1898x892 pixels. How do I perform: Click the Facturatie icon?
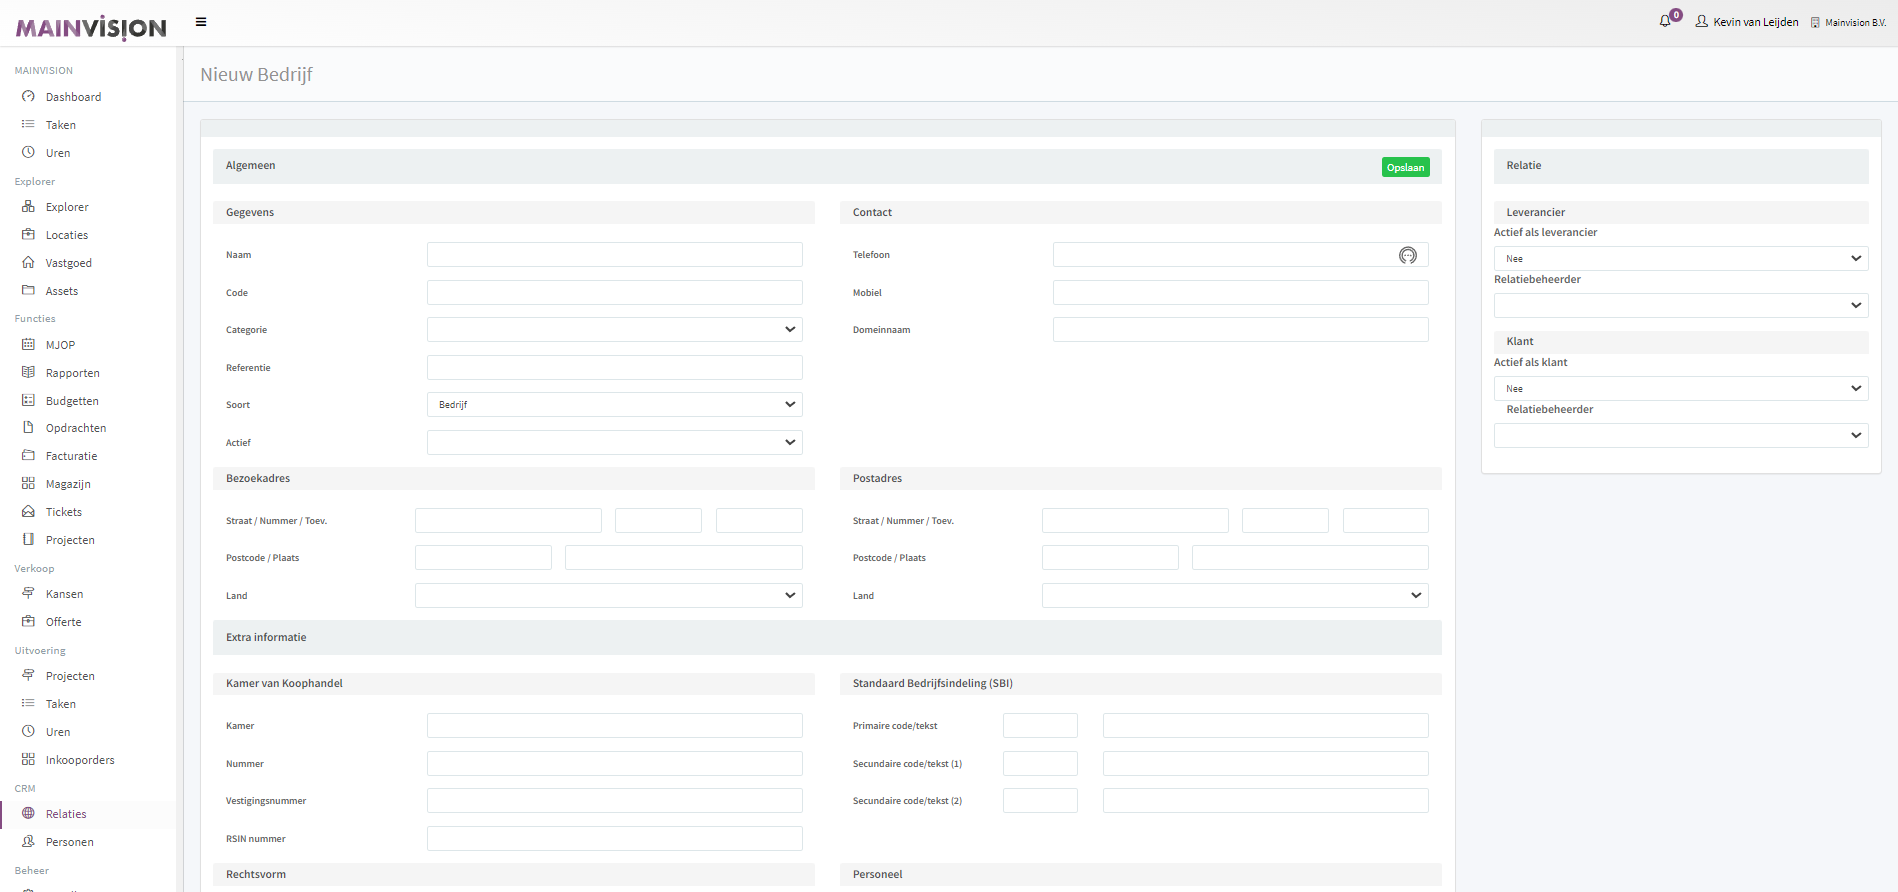28,456
